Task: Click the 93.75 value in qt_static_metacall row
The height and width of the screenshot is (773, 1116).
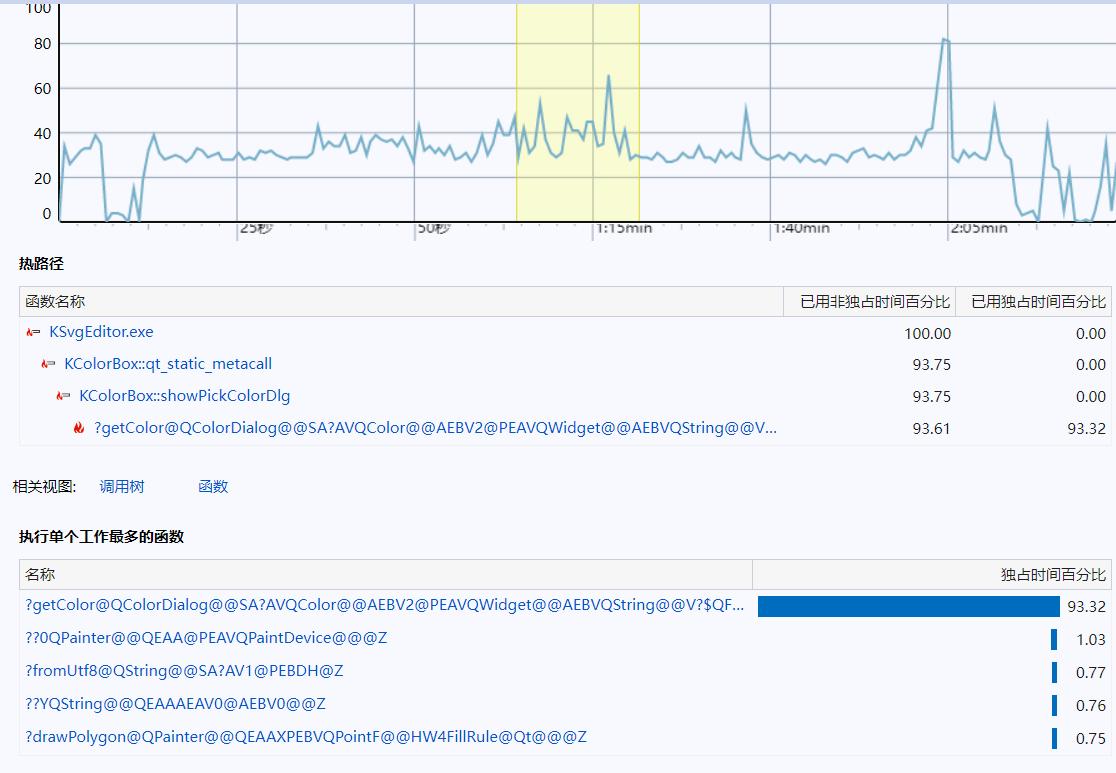Action: tap(932, 364)
